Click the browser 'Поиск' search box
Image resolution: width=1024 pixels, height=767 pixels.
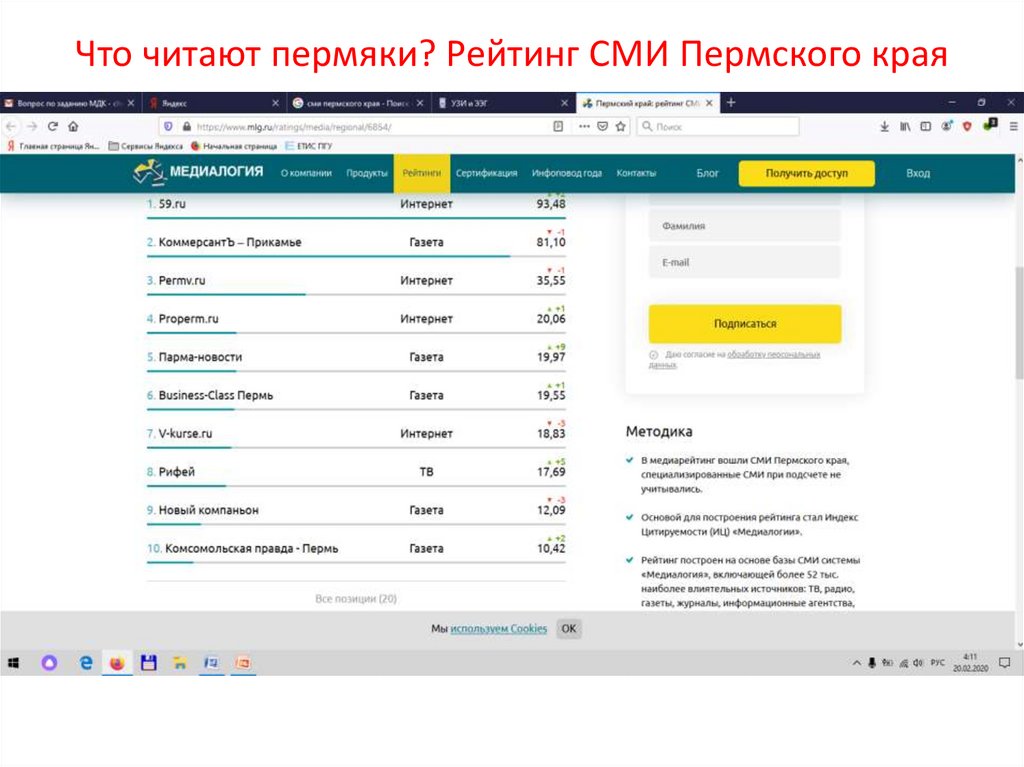pyautogui.click(x=718, y=127)
